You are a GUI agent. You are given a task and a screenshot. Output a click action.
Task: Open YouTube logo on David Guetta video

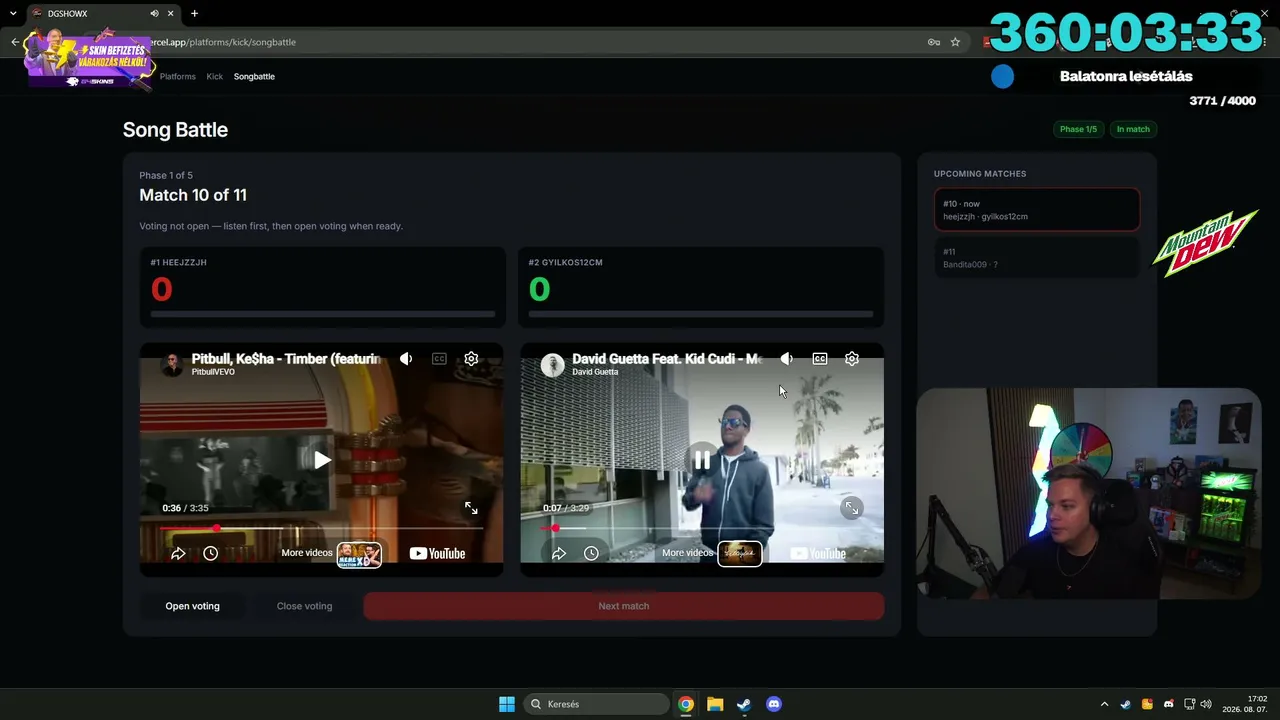click(x=818, y=553)
